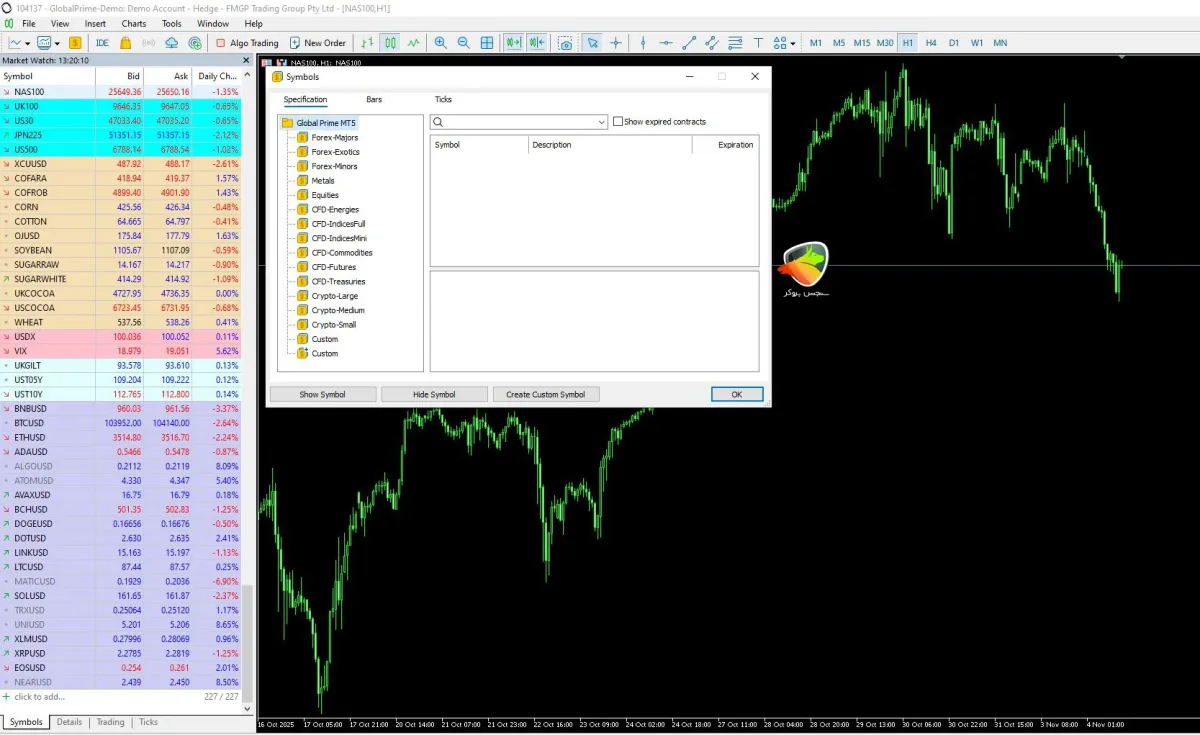Open the Insert menu
The width and height of the screenshot is (1200, 735).
tap(95, 23)
